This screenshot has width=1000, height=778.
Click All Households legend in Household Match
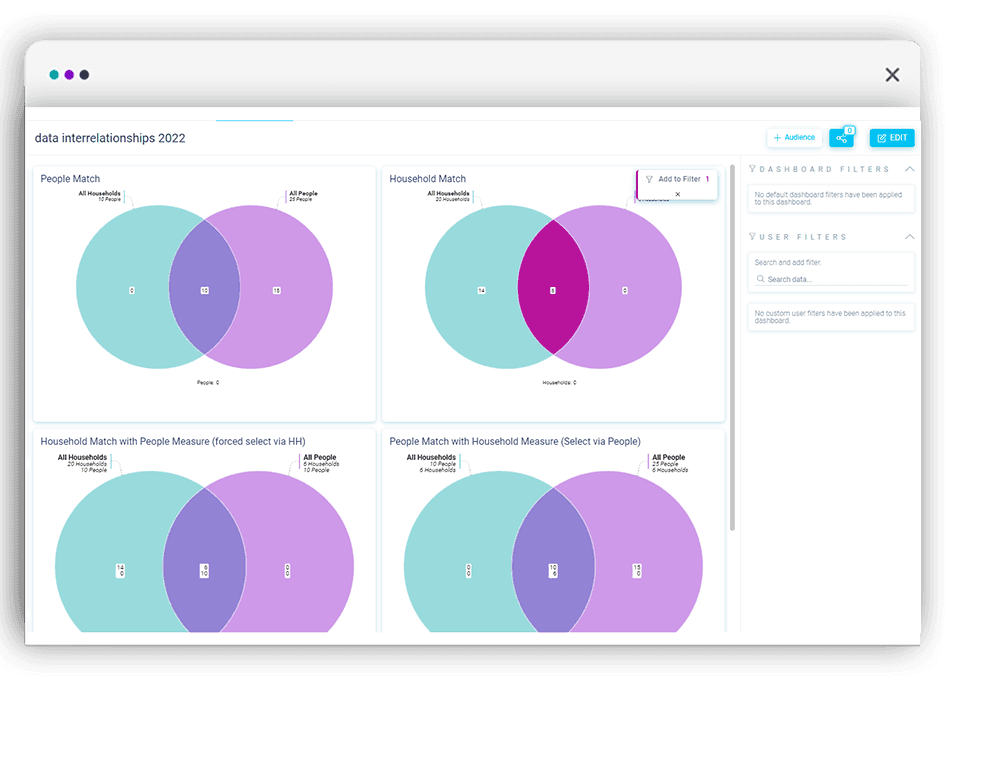pos(448,194)
